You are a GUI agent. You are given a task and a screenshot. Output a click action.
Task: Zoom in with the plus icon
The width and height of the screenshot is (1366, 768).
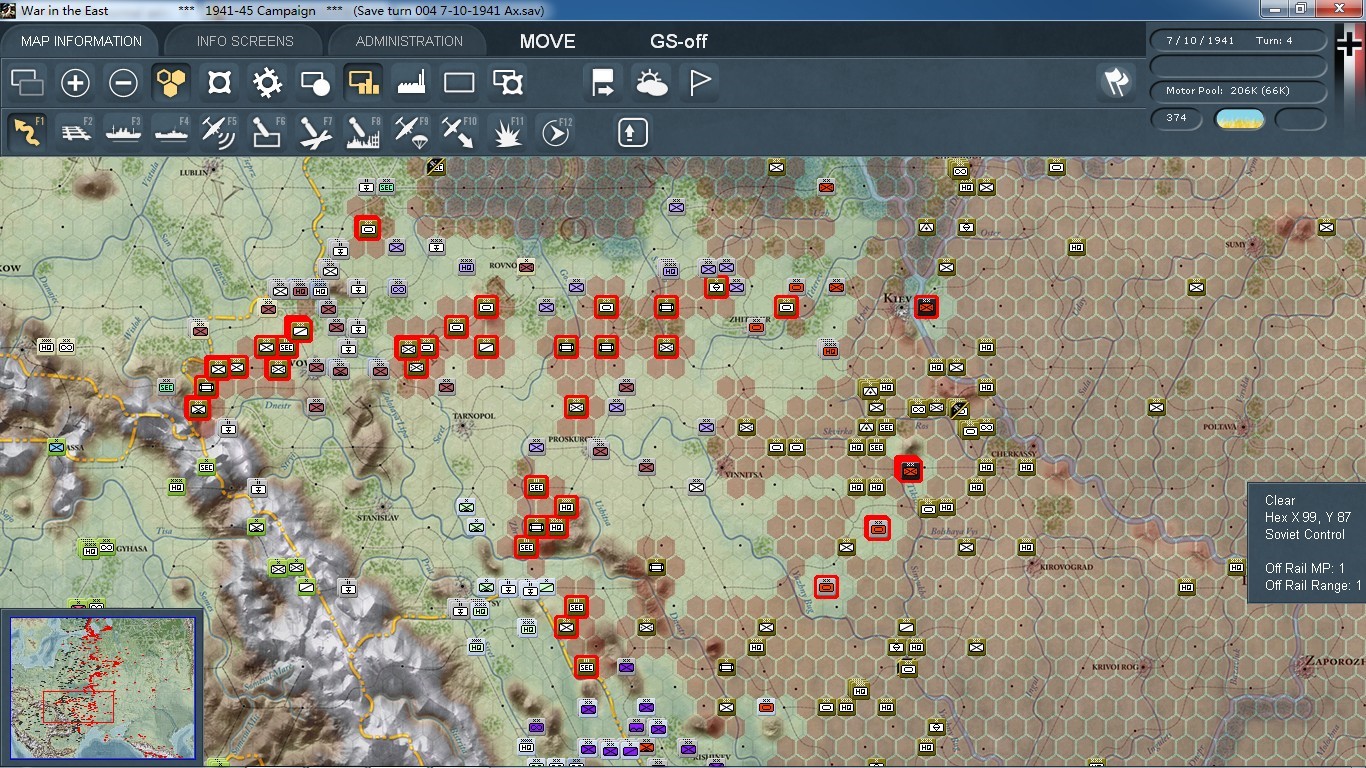(76, 83)
